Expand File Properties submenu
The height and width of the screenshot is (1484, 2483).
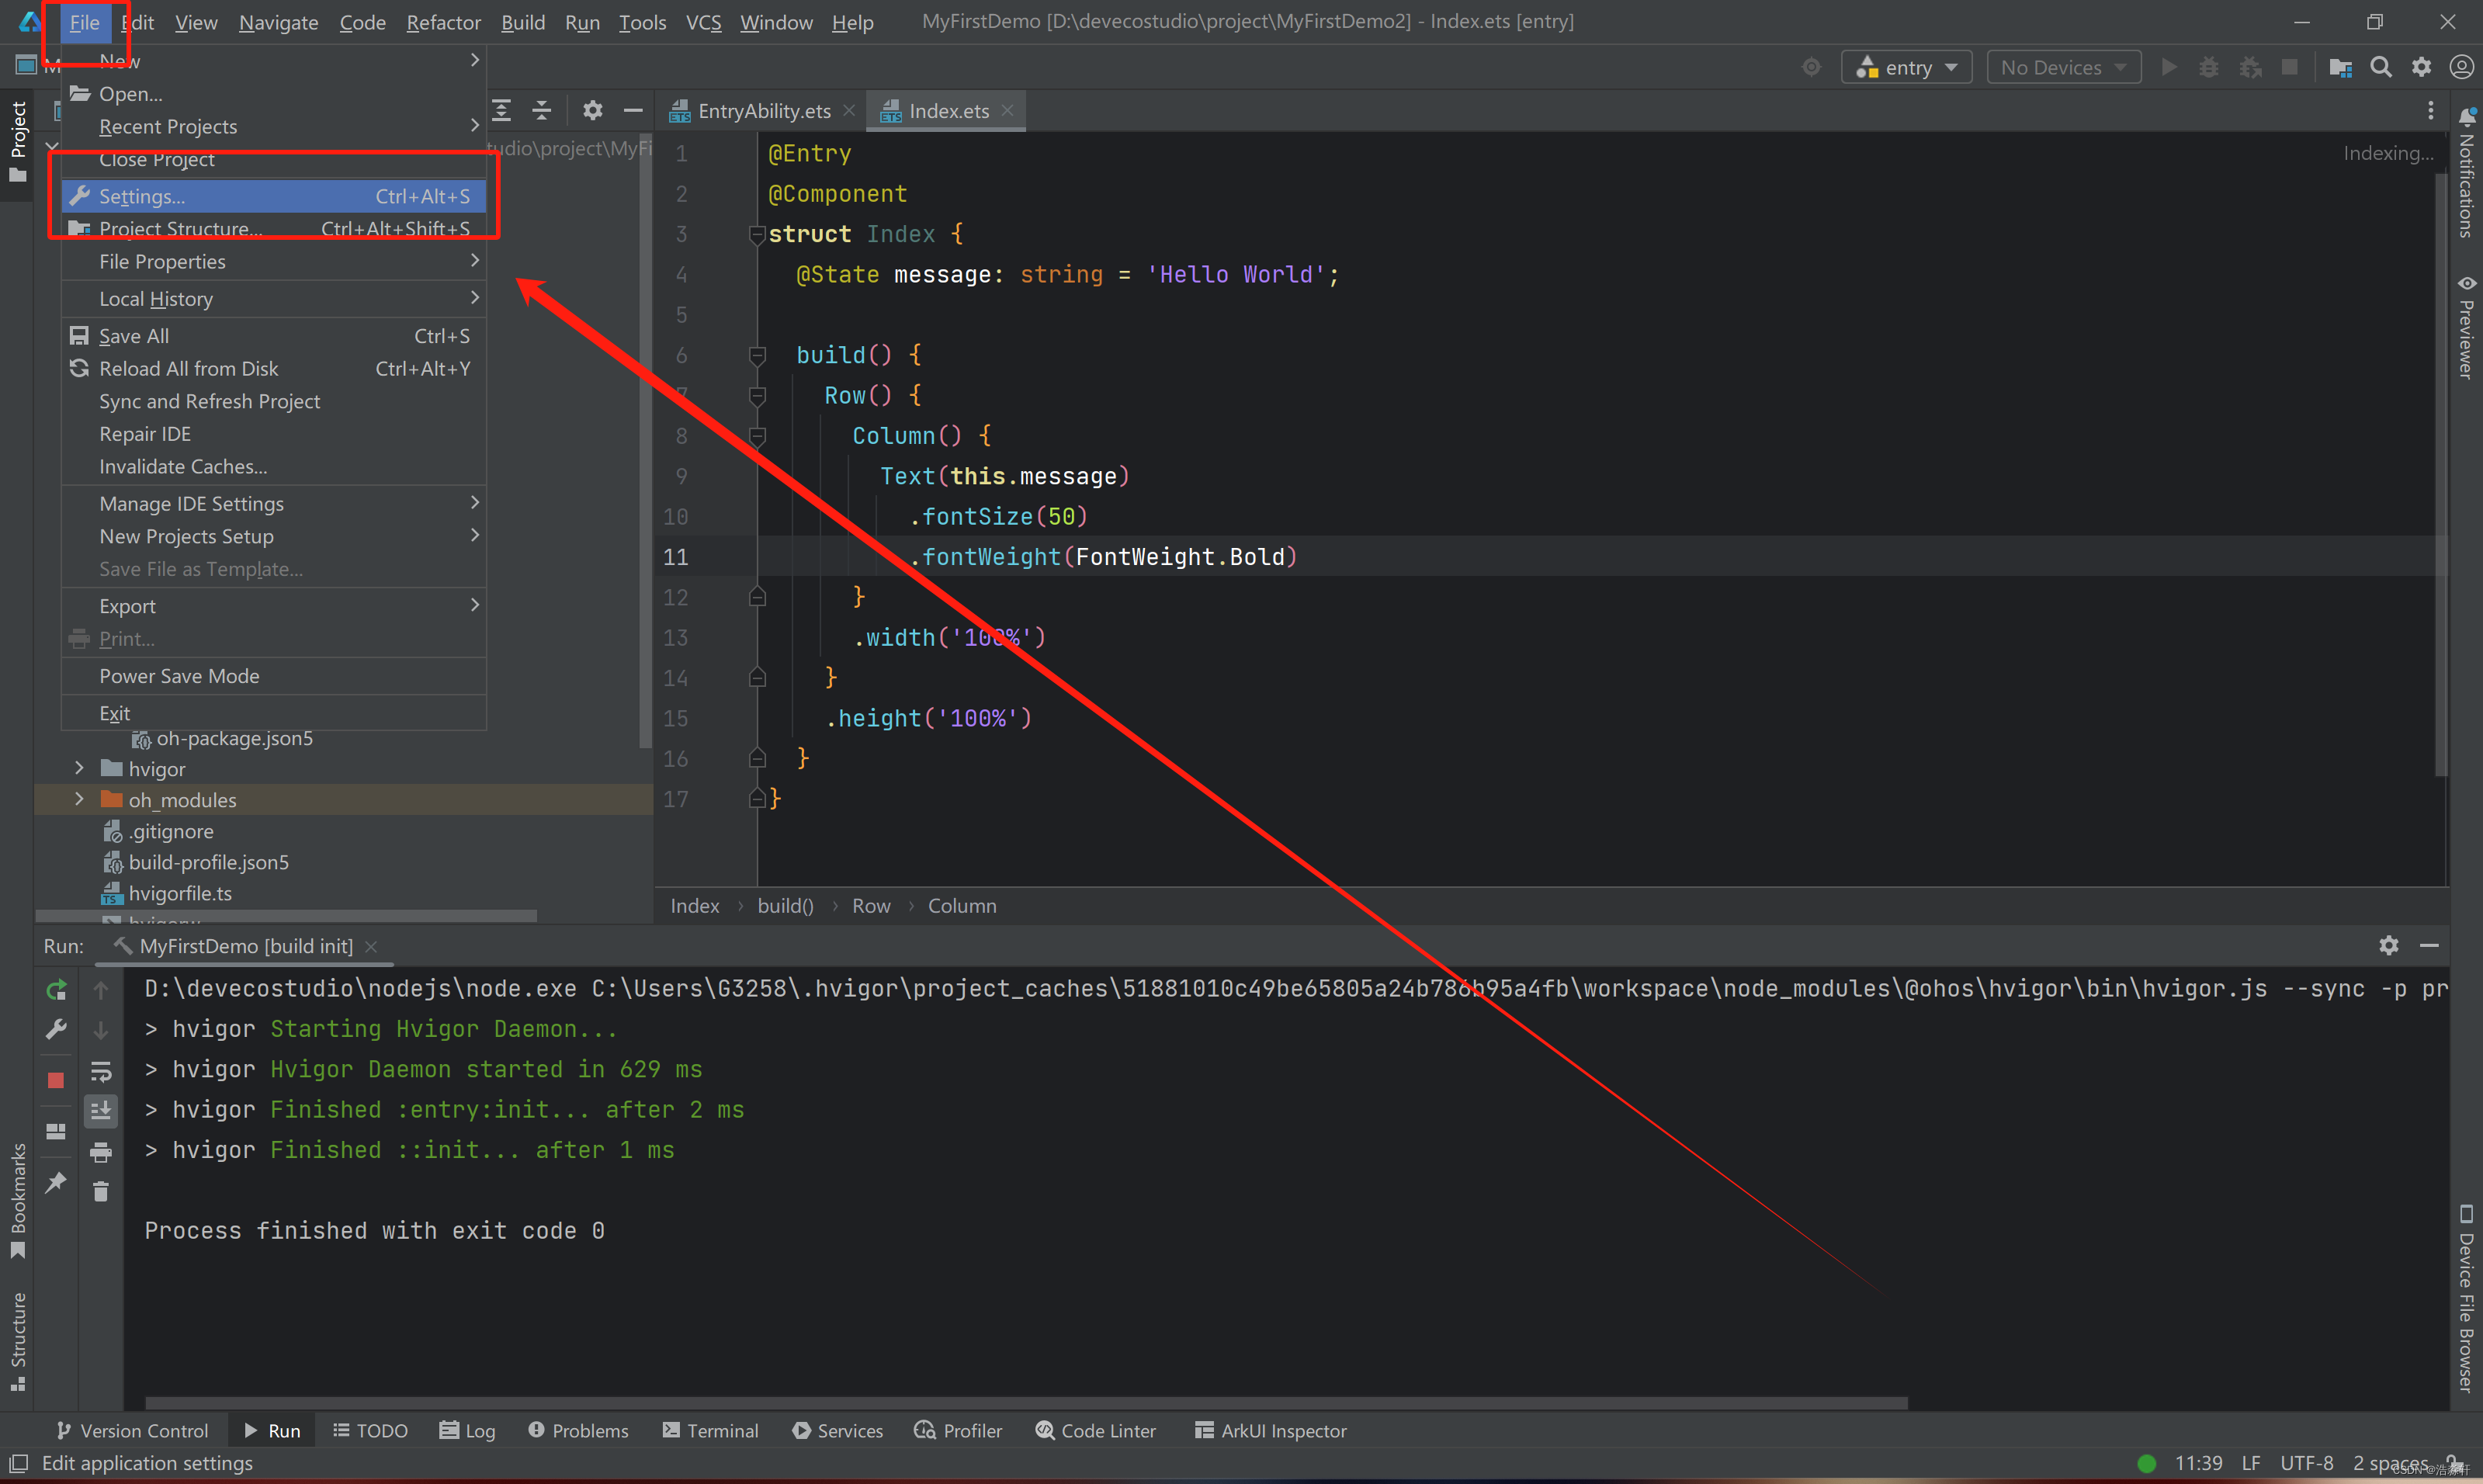[475, 261]
